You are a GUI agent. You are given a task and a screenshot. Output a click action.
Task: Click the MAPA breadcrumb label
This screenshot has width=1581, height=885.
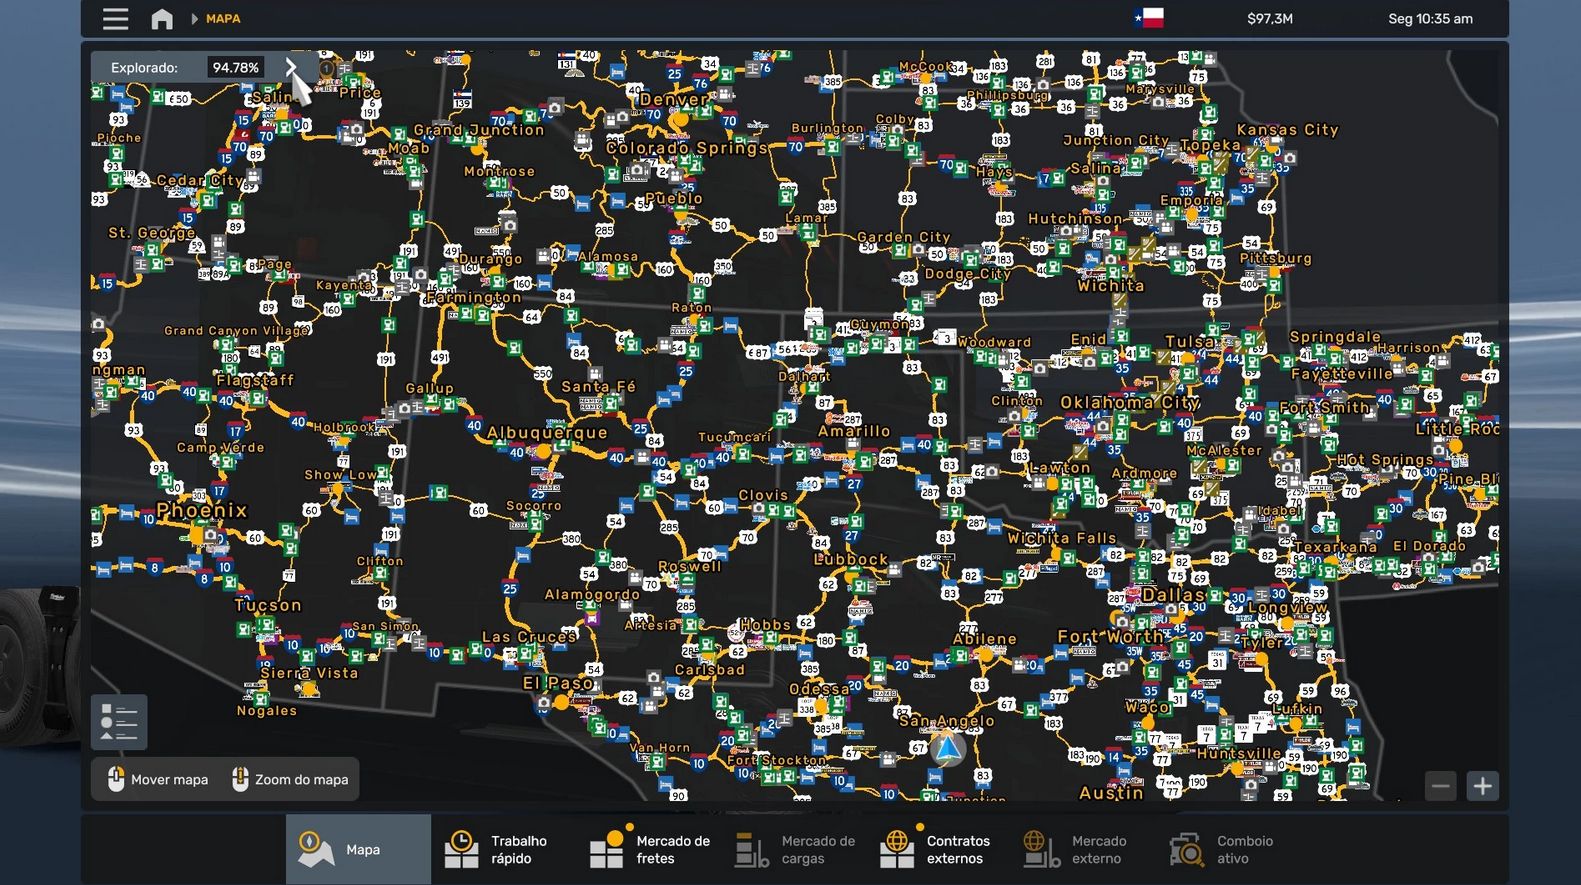(223, 19)
